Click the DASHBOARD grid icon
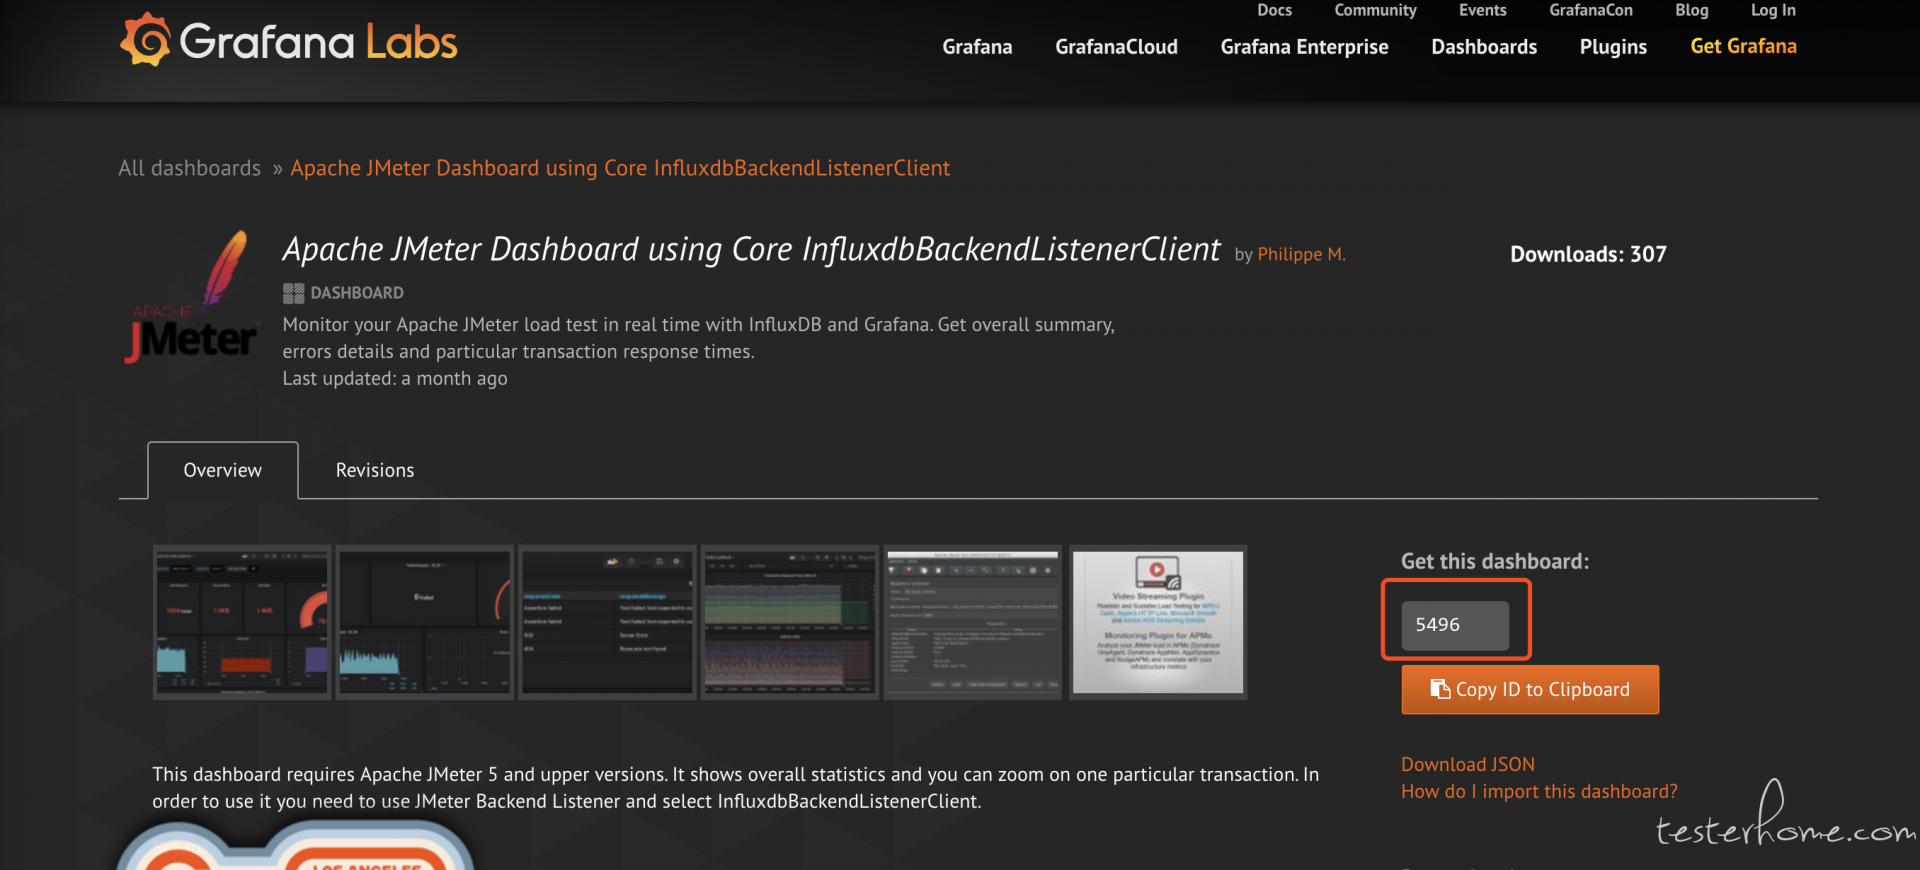The height and width of the screenshot is (870, 1920). point(293,293)
